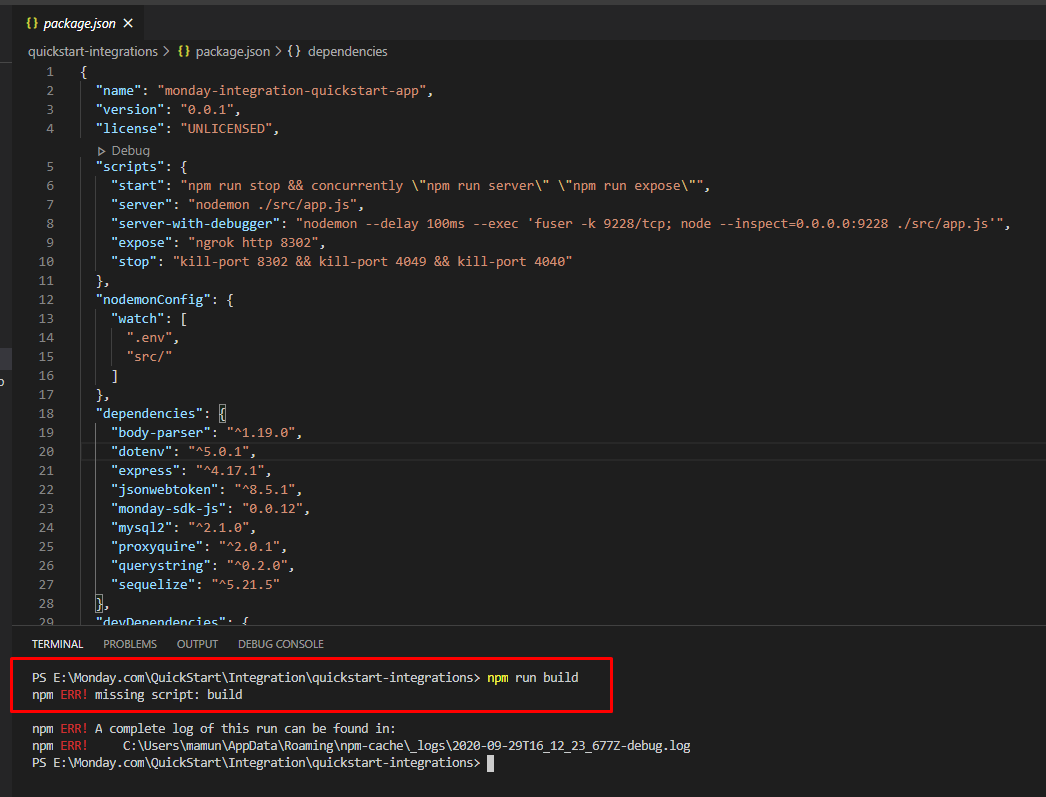Click the "dotenv" dependency key
Screen dimensions: 1046x797
tap(141, 452)
